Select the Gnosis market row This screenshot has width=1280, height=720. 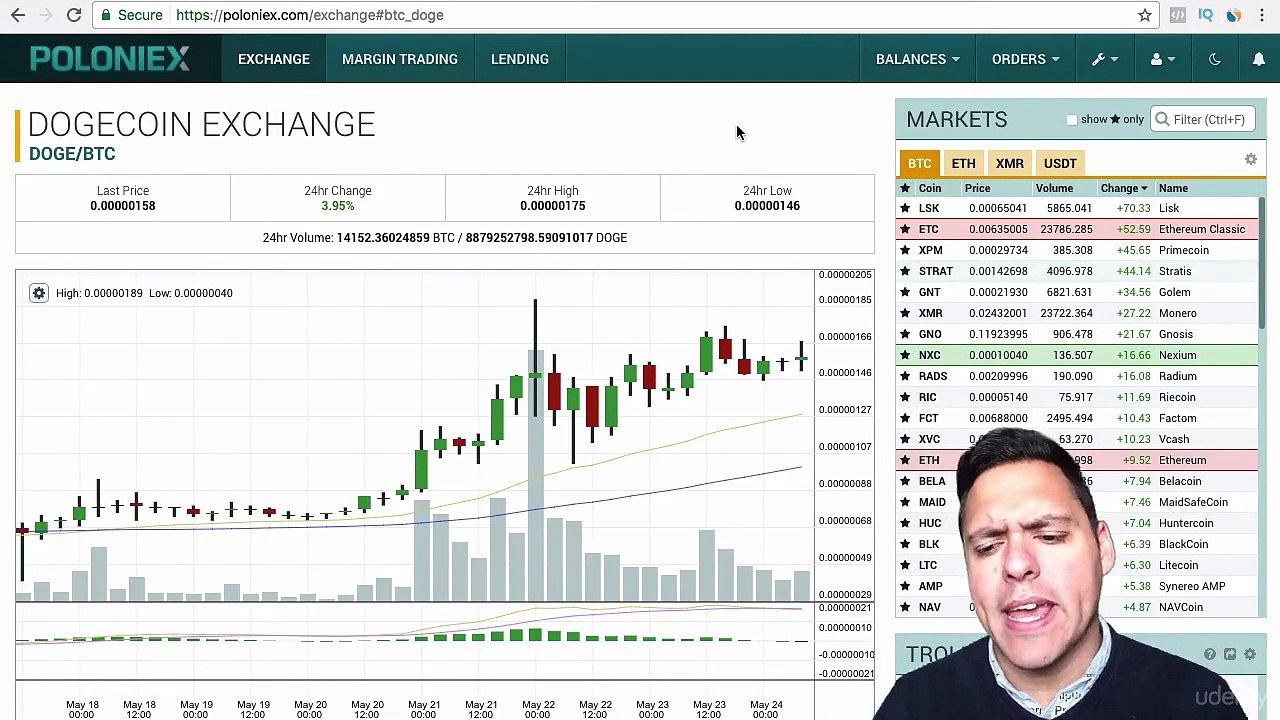coord(1077,334)
